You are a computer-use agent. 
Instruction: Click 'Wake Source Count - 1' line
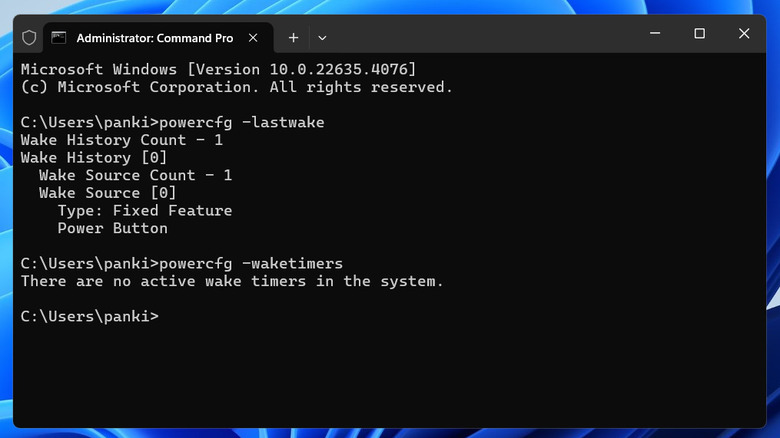point(135,175)
